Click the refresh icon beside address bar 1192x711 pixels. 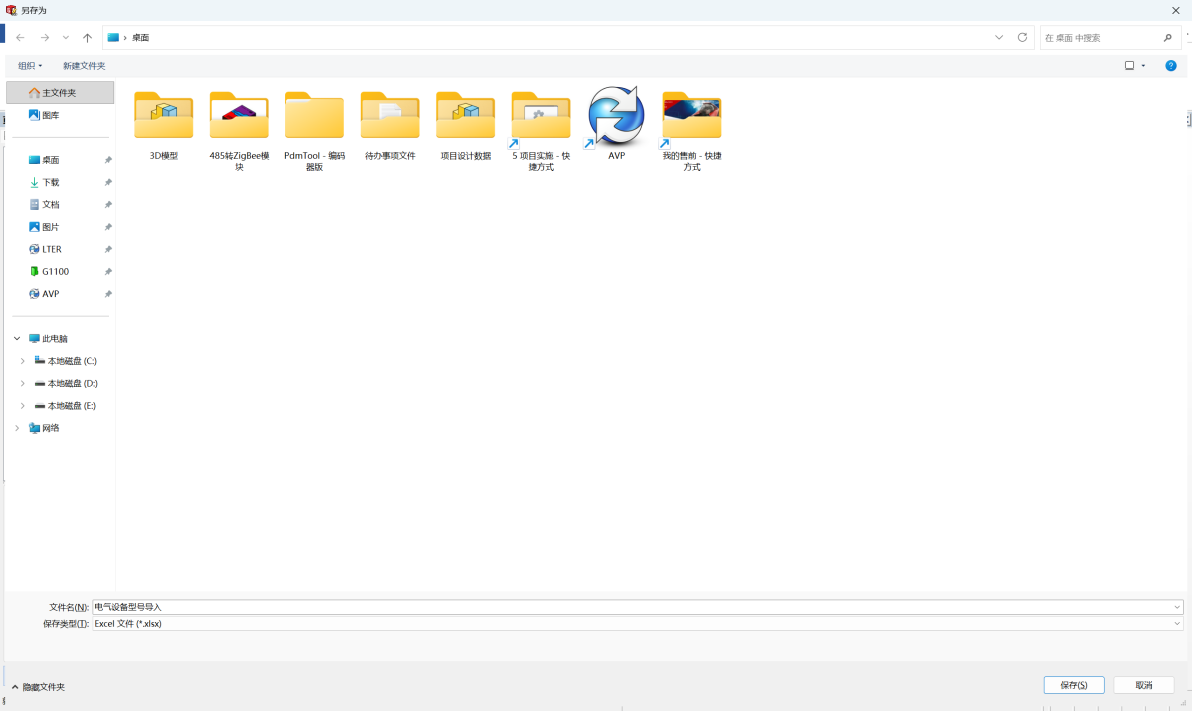tap(1022, 37)
